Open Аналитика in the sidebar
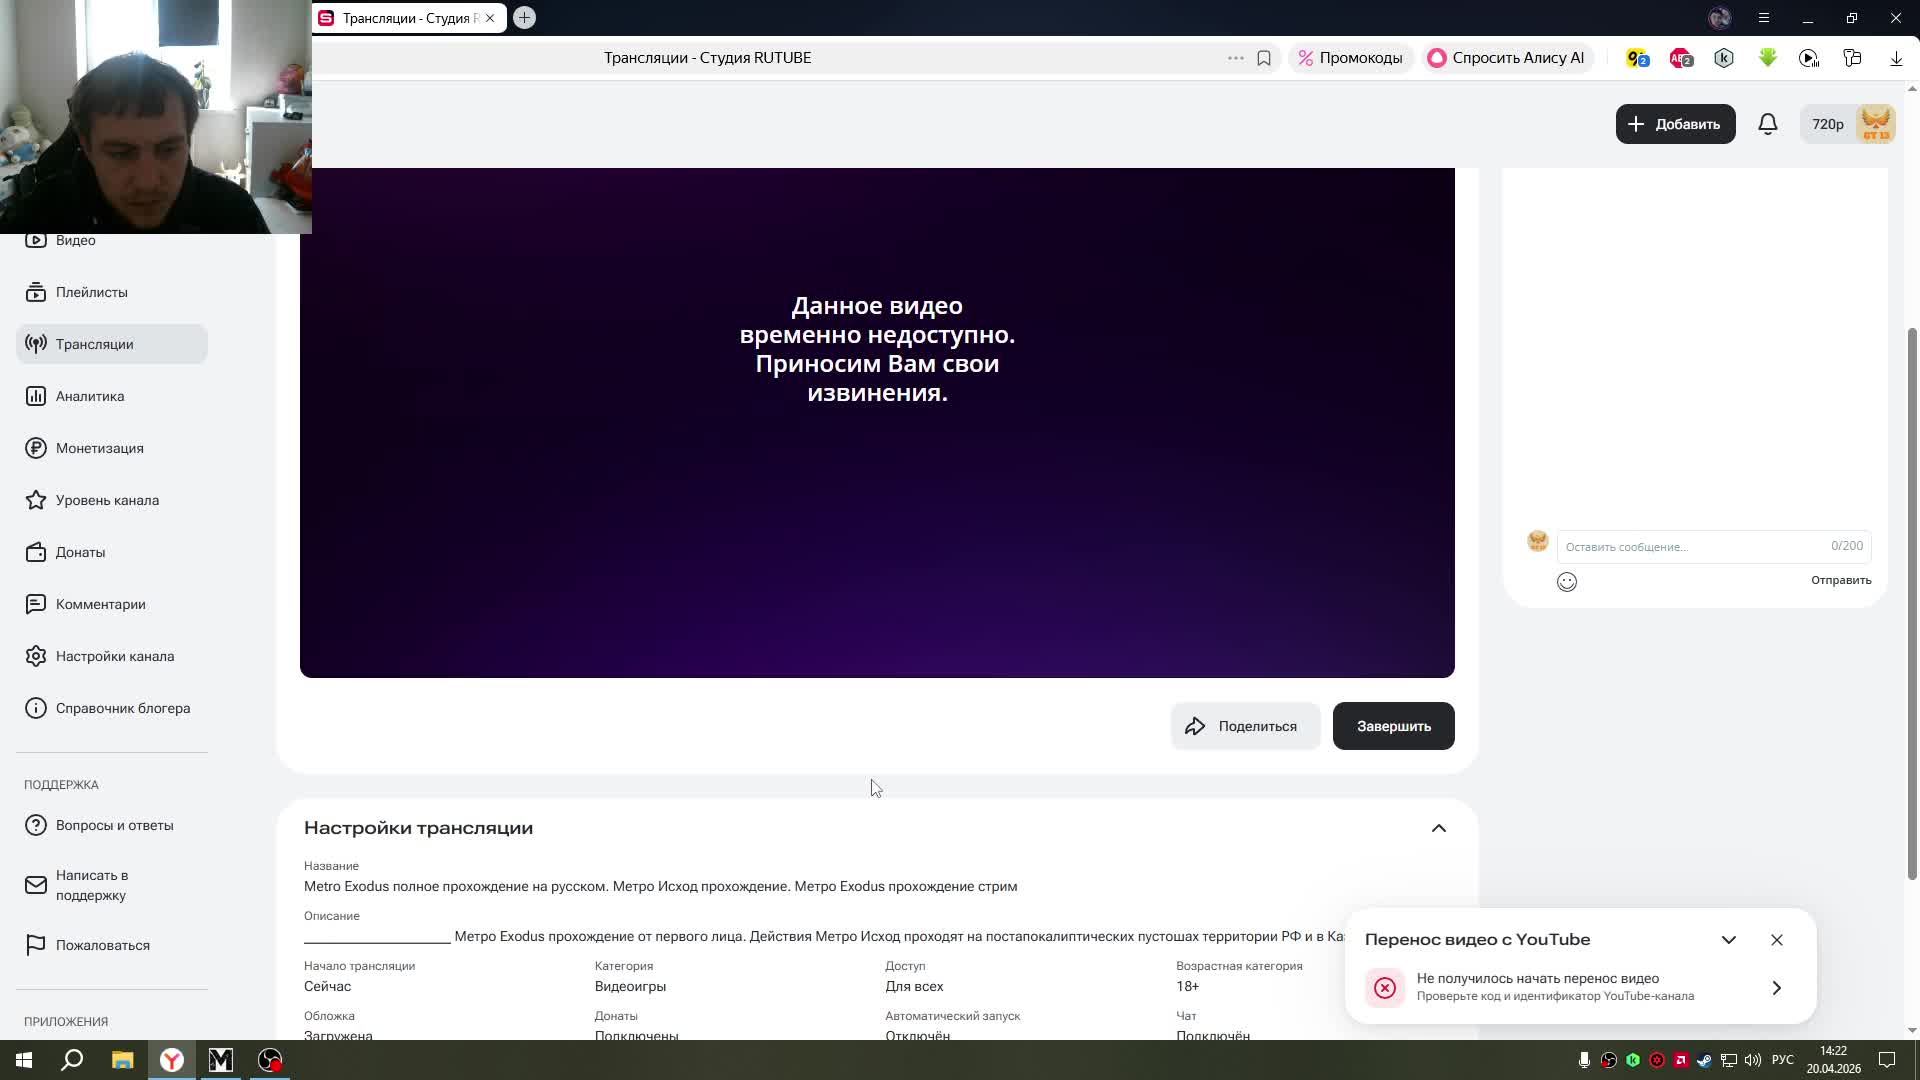The image size is (1920, 1080). click(x=90, y=396)
